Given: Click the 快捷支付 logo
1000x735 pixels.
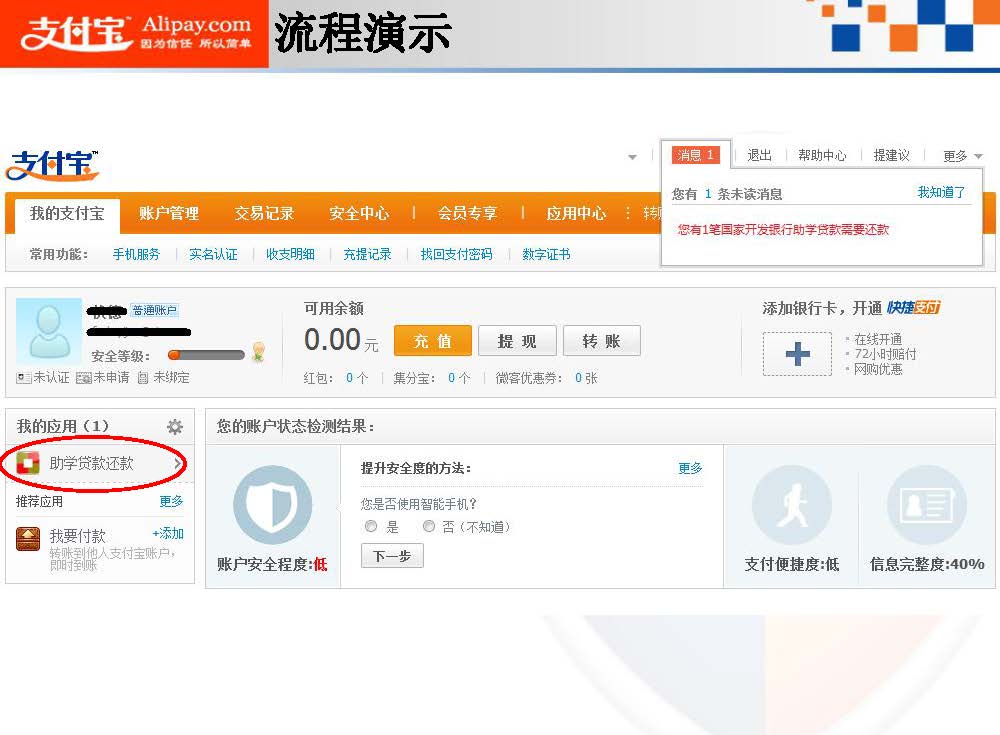Looking at the screenshot, I should pyautogui.click(x=913, y=308).
